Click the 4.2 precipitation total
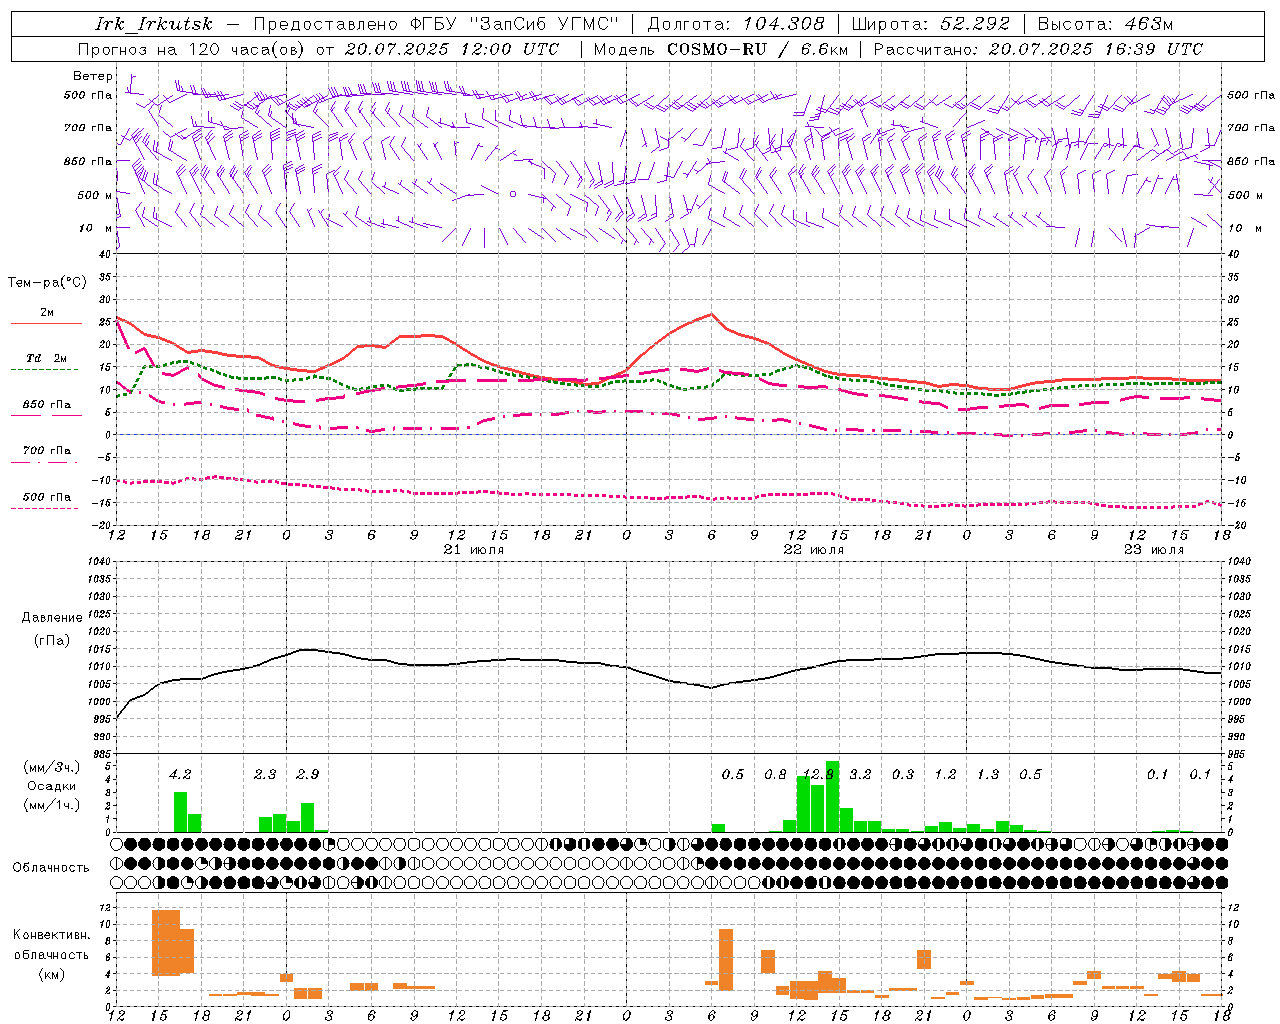Image resolution: width=1280 pixels, height=1024 pixels. point(180,774)
